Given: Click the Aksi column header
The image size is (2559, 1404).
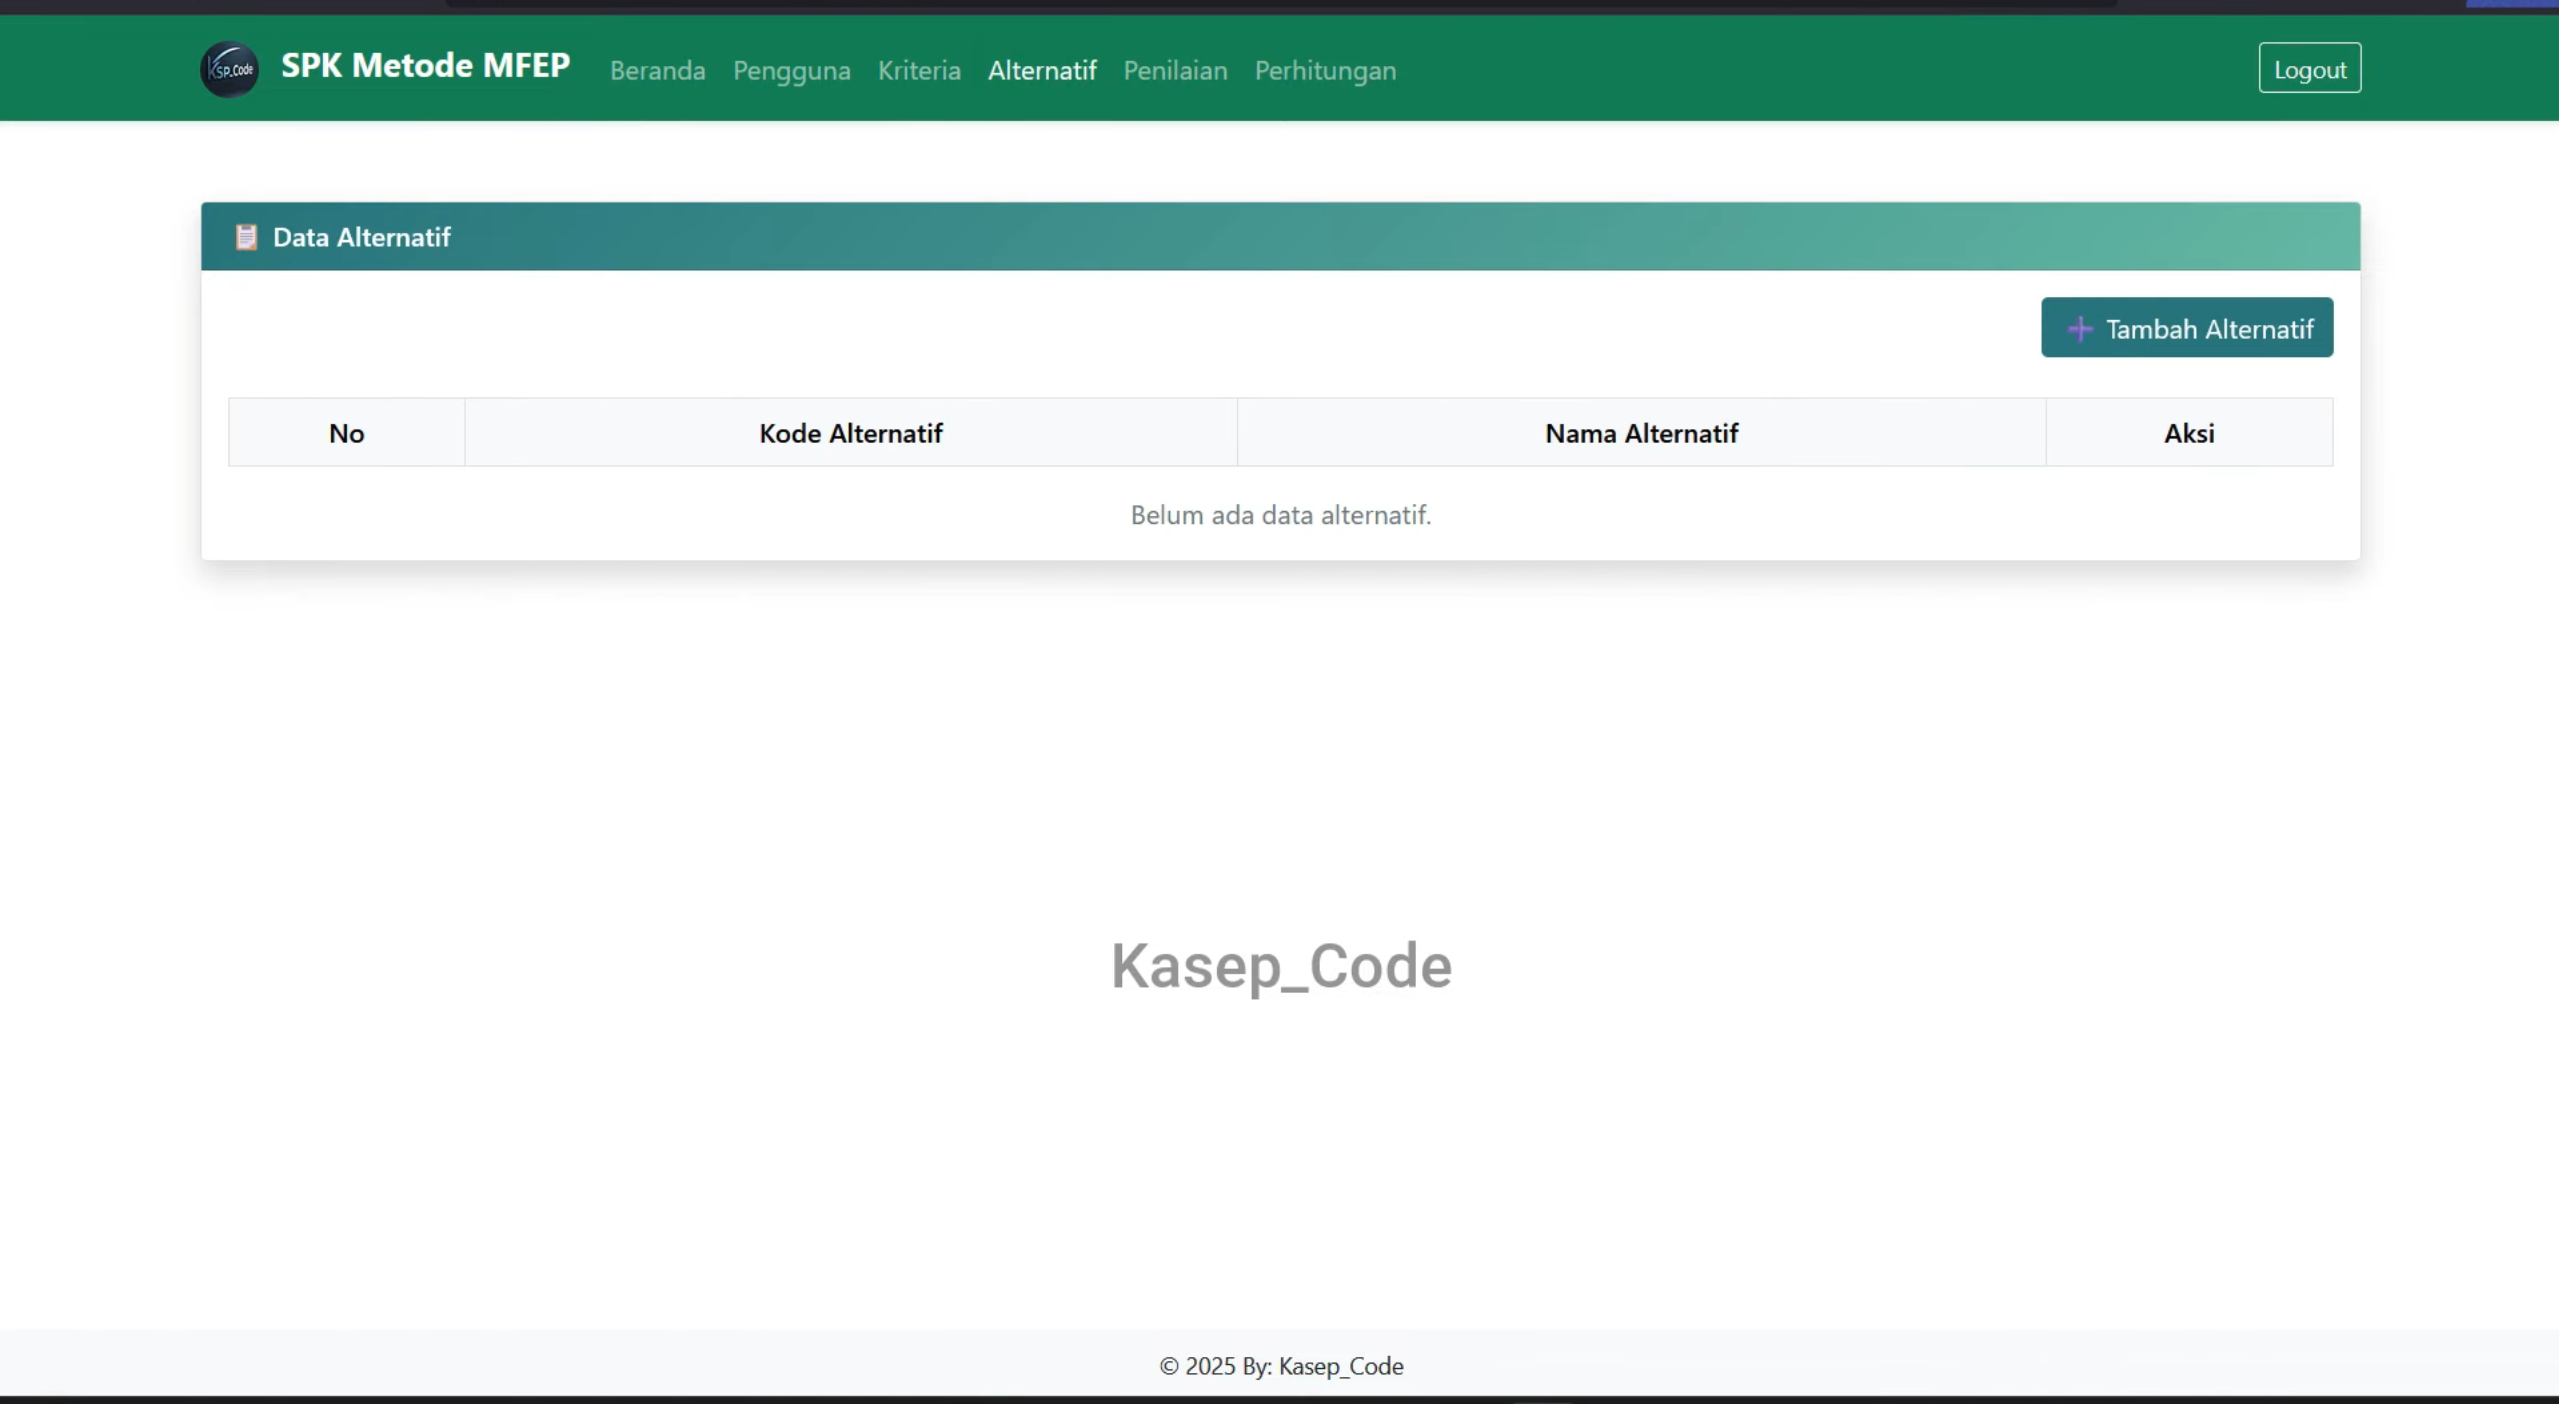Looking at the screenshot, I should point(2189,433).
